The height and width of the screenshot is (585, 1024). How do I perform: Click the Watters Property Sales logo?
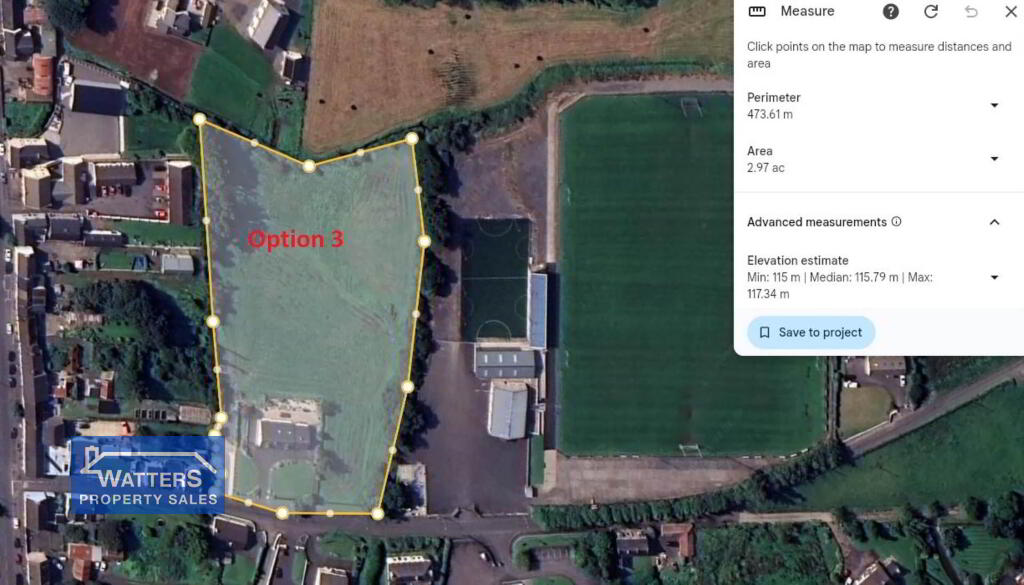(x=148, y=475)
